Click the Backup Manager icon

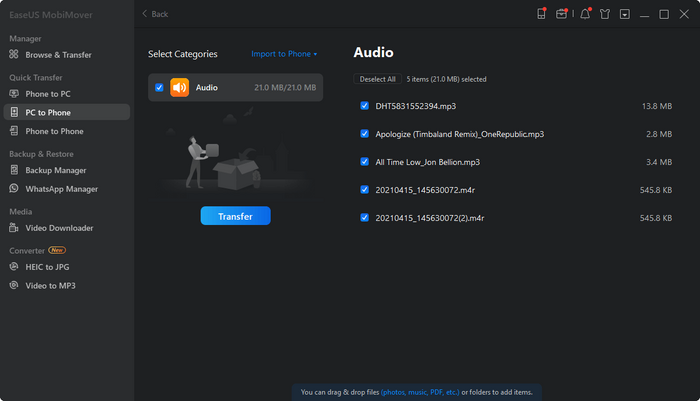point(14,170)
